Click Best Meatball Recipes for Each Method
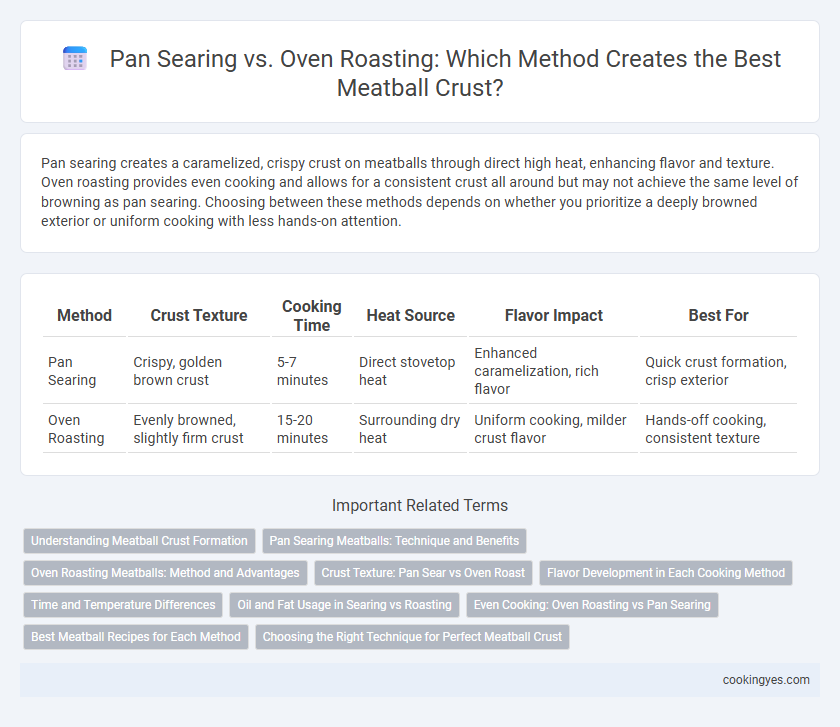The width and height of the screenshot is (840, 727). click(x=136, y=636)
